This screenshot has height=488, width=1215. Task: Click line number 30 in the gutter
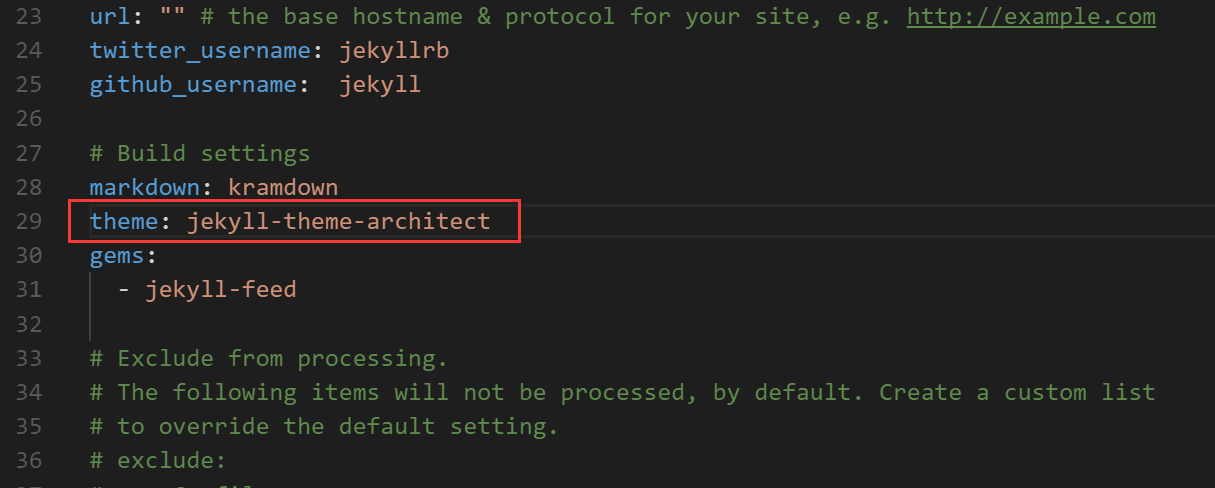[29, 256]
